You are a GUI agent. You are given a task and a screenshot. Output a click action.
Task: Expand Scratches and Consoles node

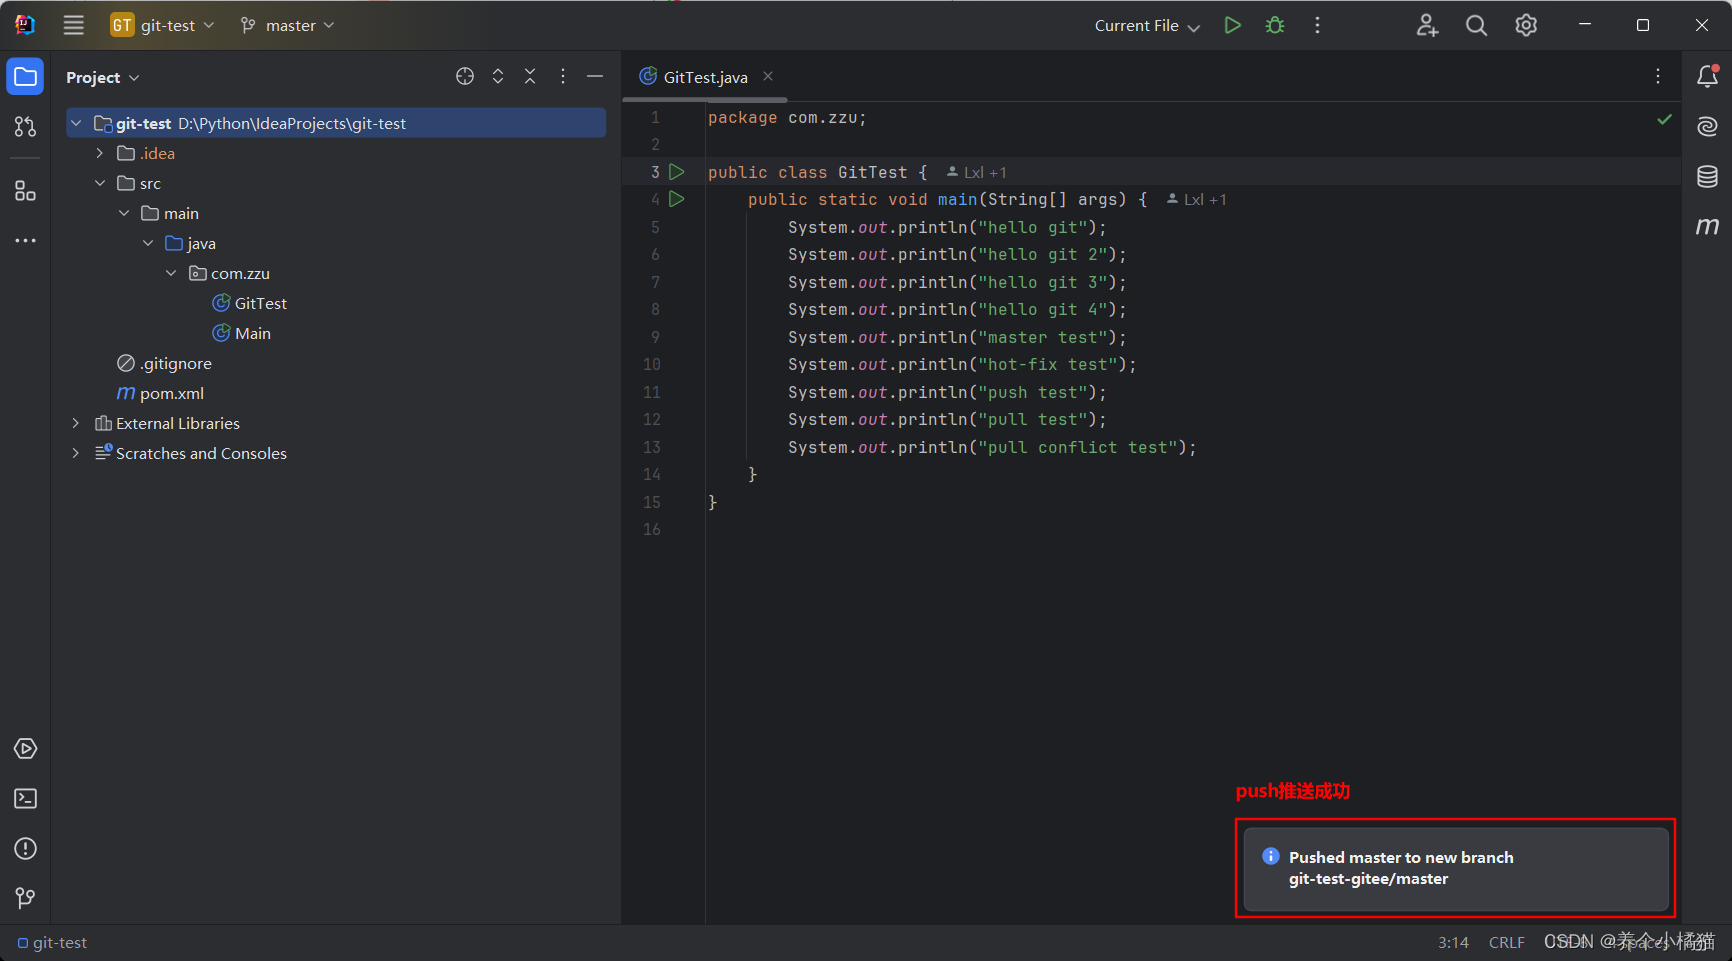[76, 453]
